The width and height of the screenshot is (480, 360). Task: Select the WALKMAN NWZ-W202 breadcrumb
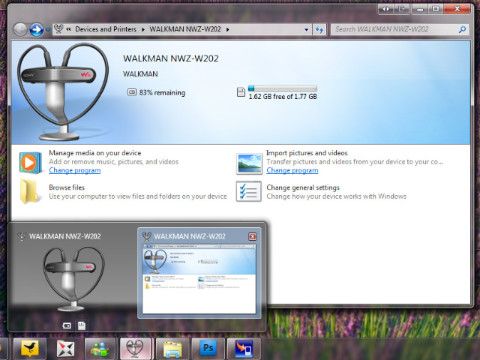click(185, 29)
